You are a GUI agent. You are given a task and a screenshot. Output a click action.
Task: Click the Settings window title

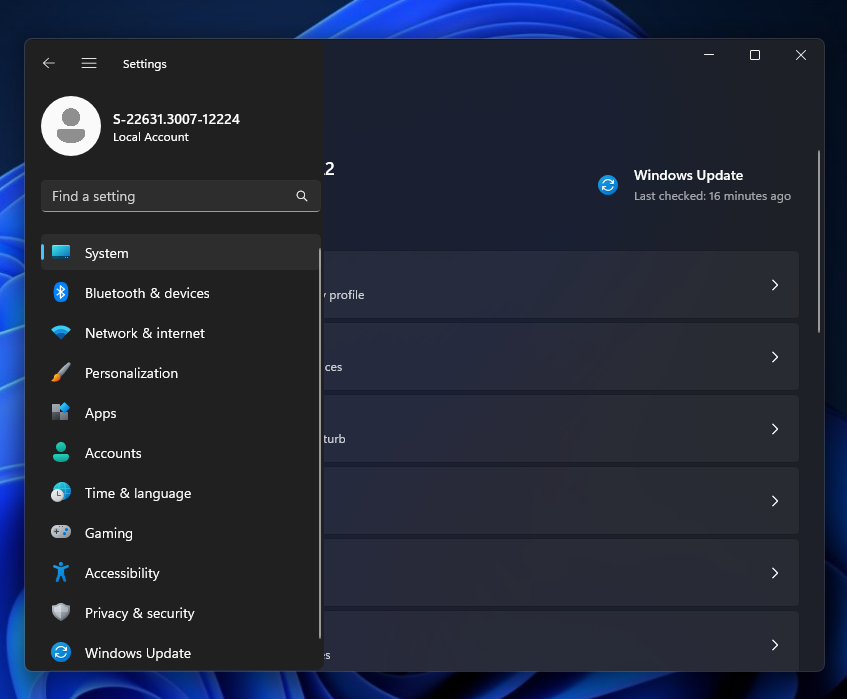[x=145, y=64]
